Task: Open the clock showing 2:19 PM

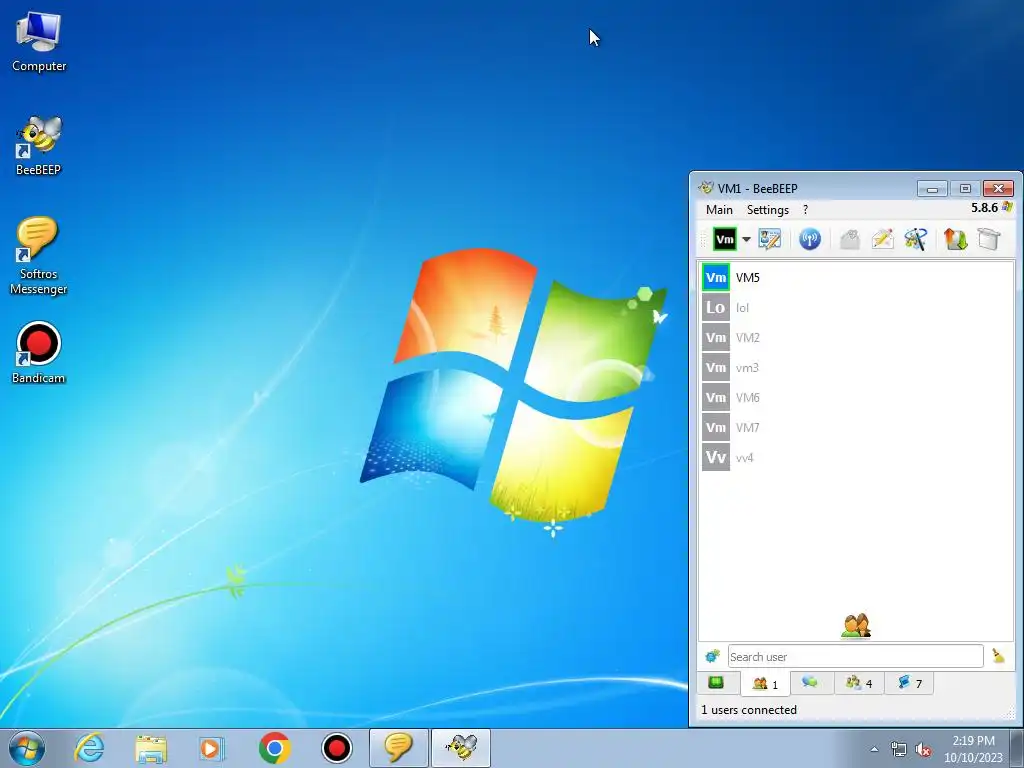Action: [x=973, y=749]
